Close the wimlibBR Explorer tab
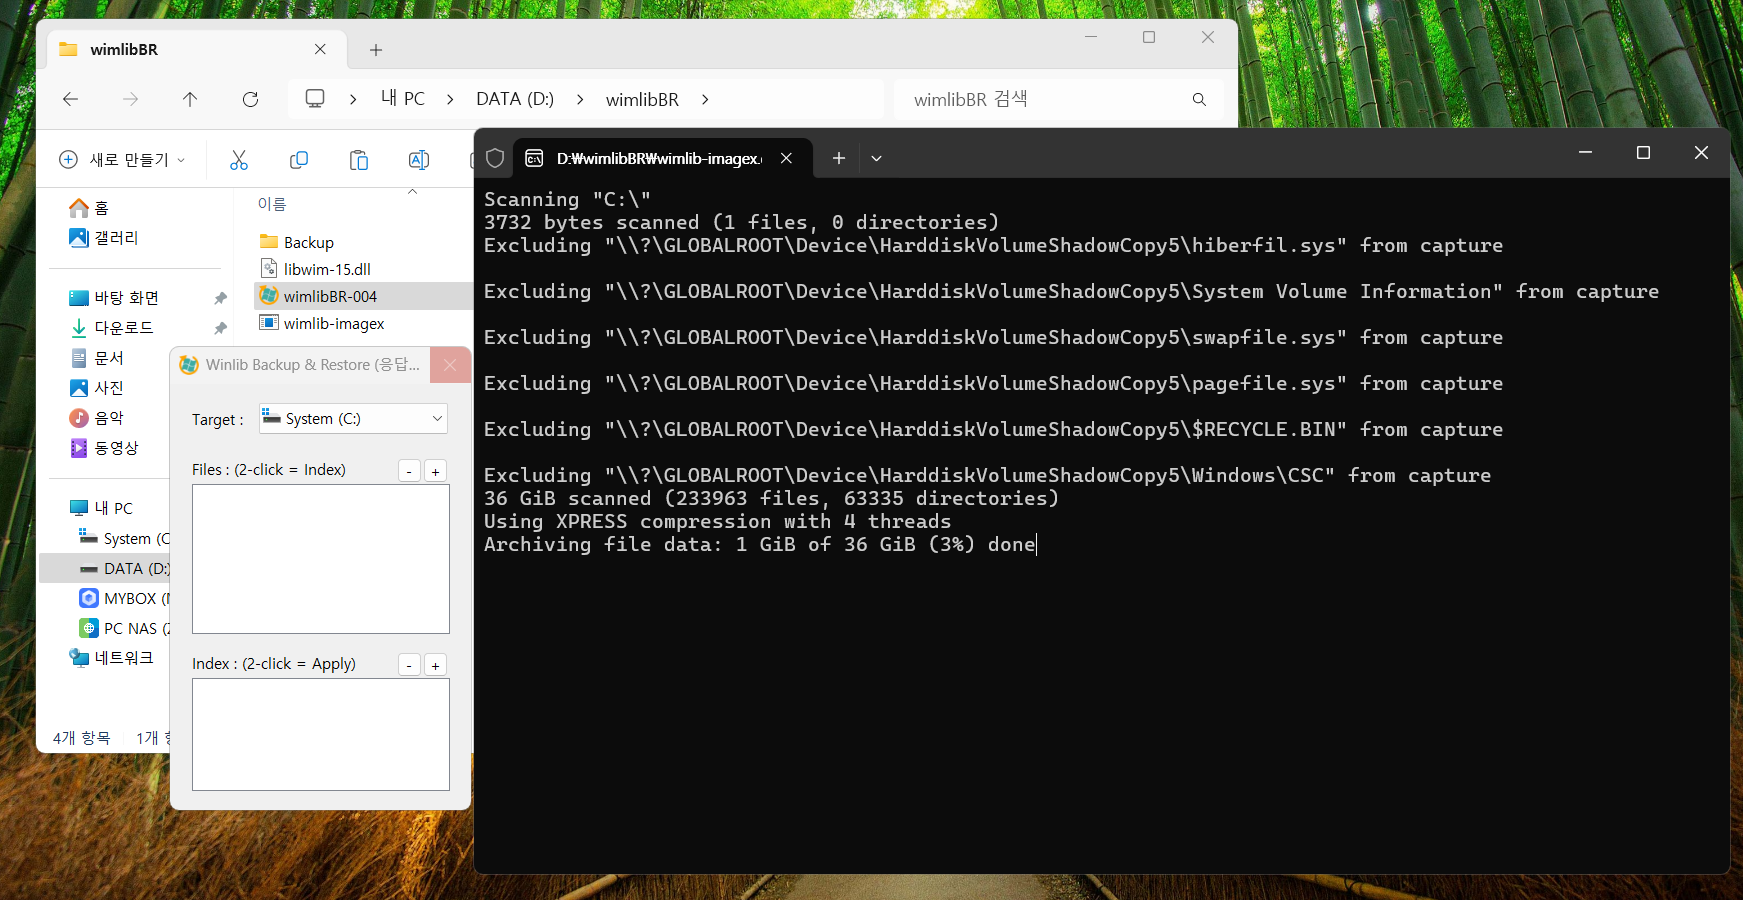1743x900 pixels. click(320, 49)
